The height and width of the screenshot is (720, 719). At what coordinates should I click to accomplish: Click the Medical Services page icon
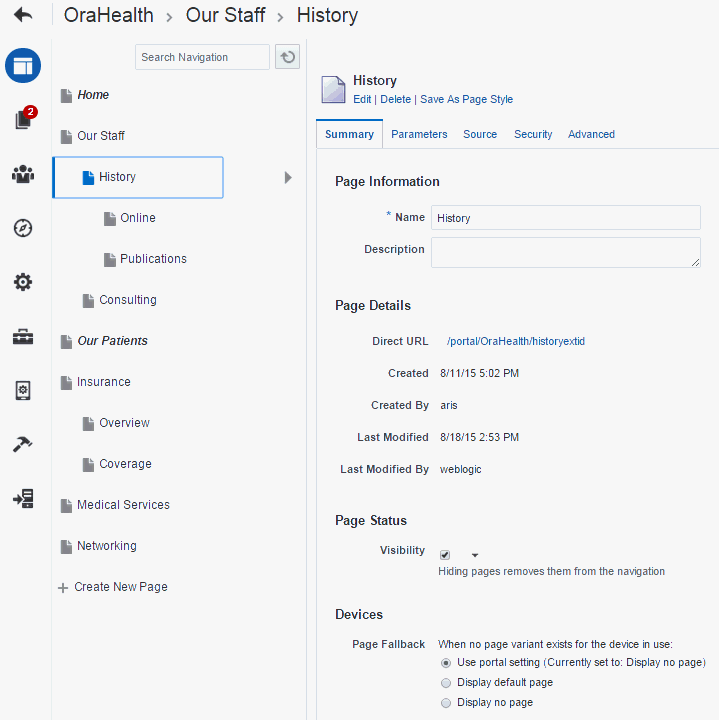(67, 506)
